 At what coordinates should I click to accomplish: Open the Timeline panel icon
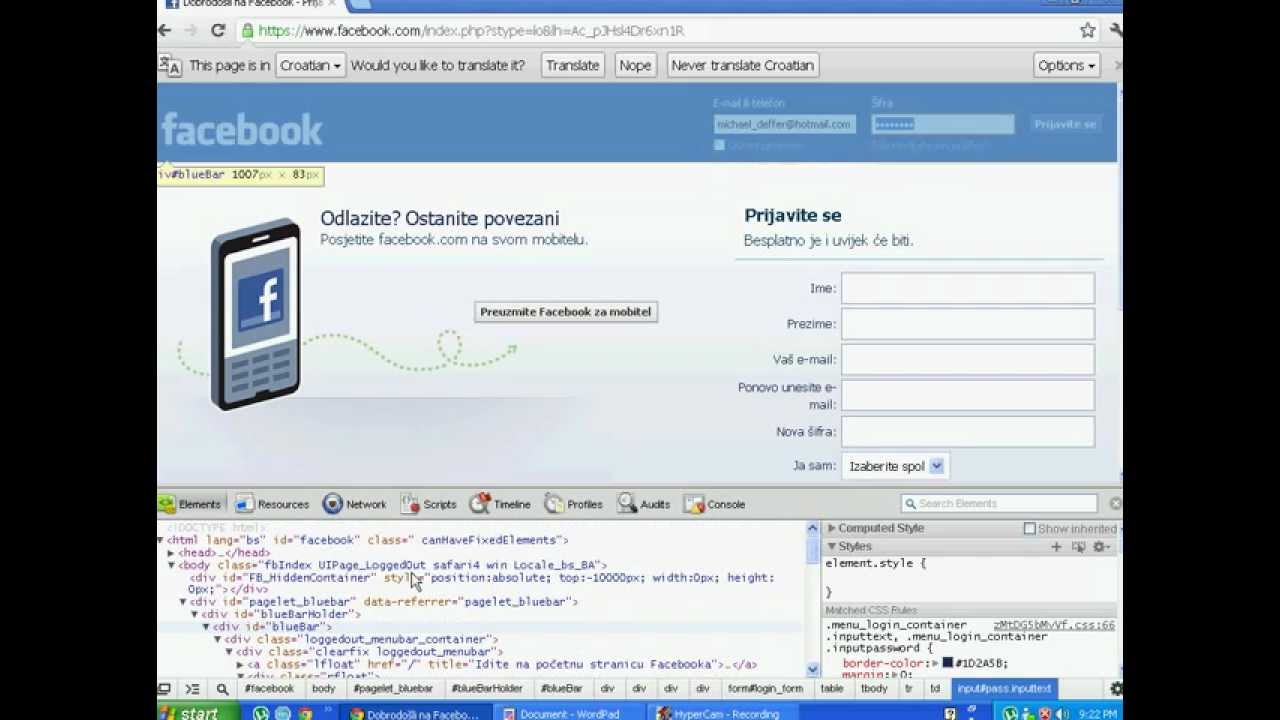(x=480, y=504)
